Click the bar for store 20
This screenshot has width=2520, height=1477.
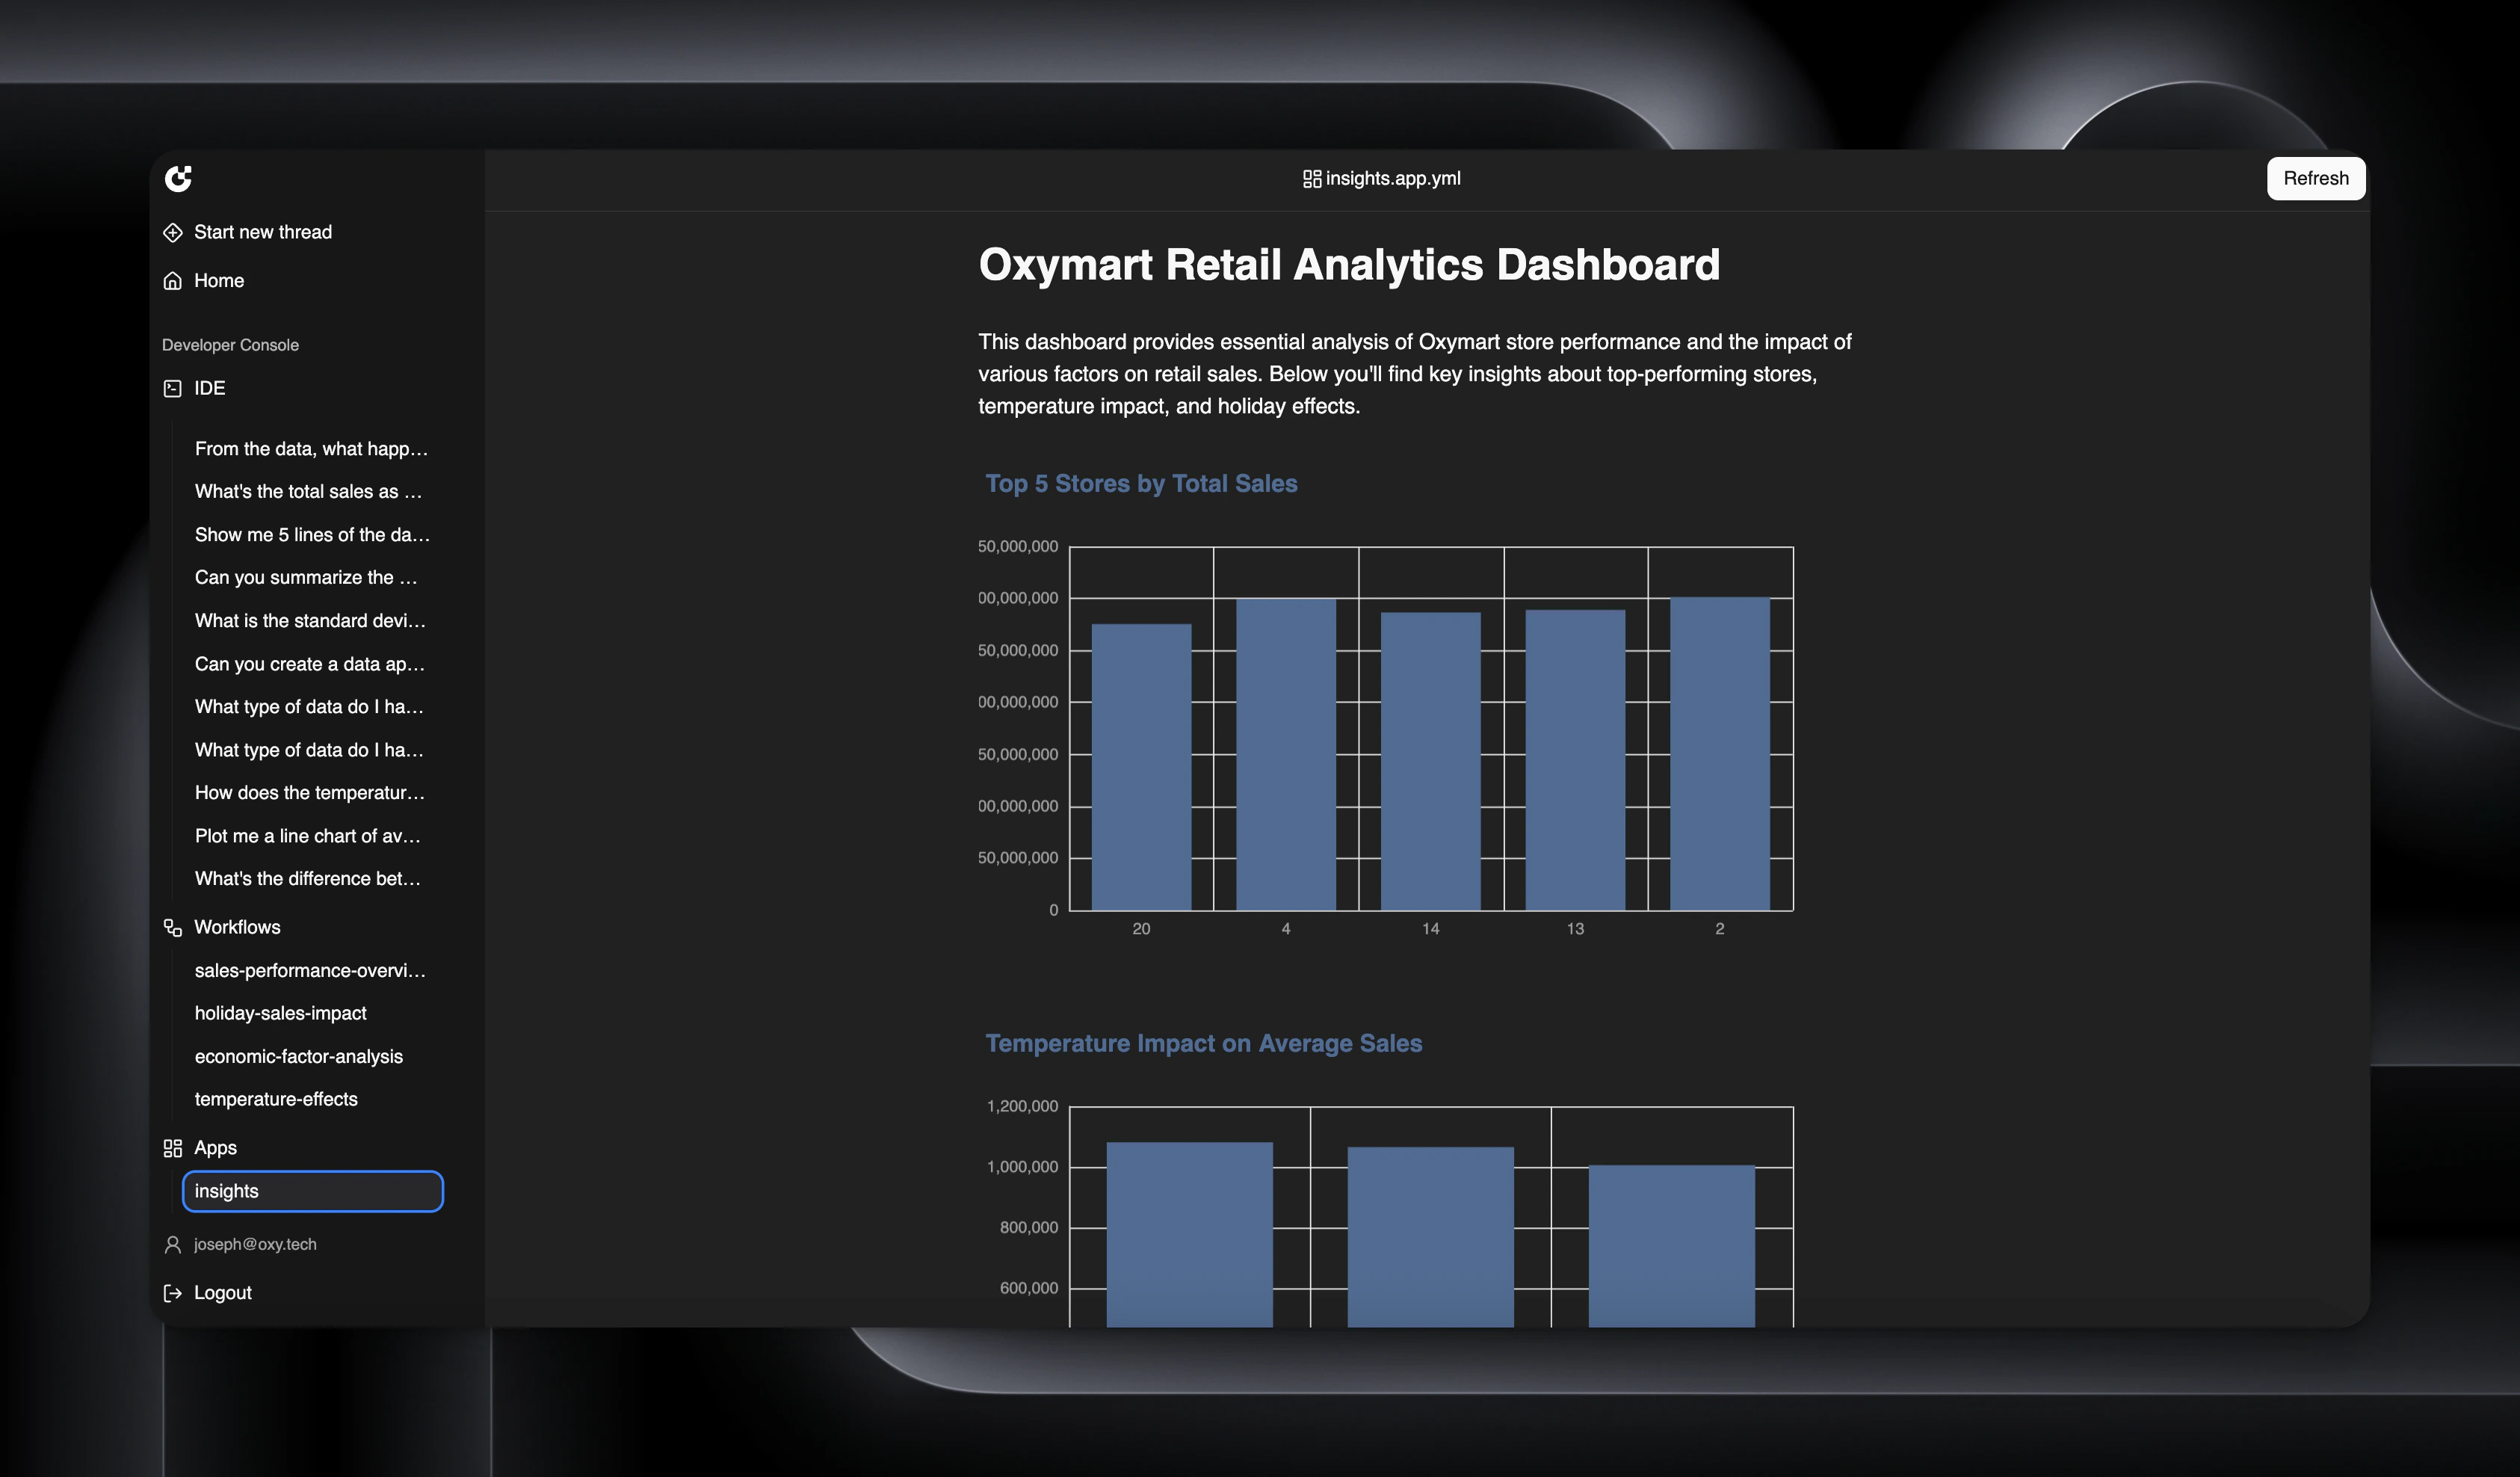[1141, 767]
